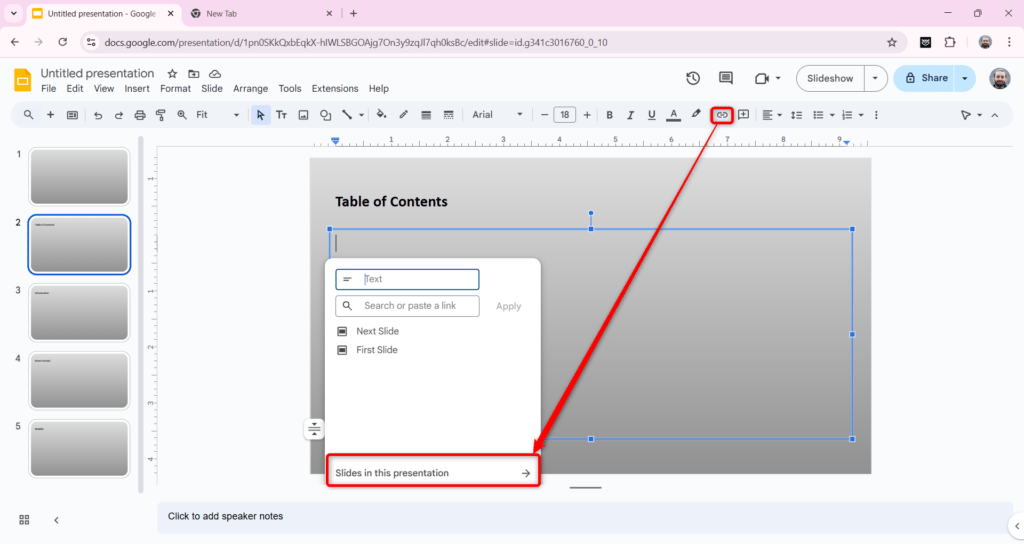Open the text color picker
Image resolution: width=1024 pixels, height=544 pixels.
pyautogui.click(x=673, y=115)
